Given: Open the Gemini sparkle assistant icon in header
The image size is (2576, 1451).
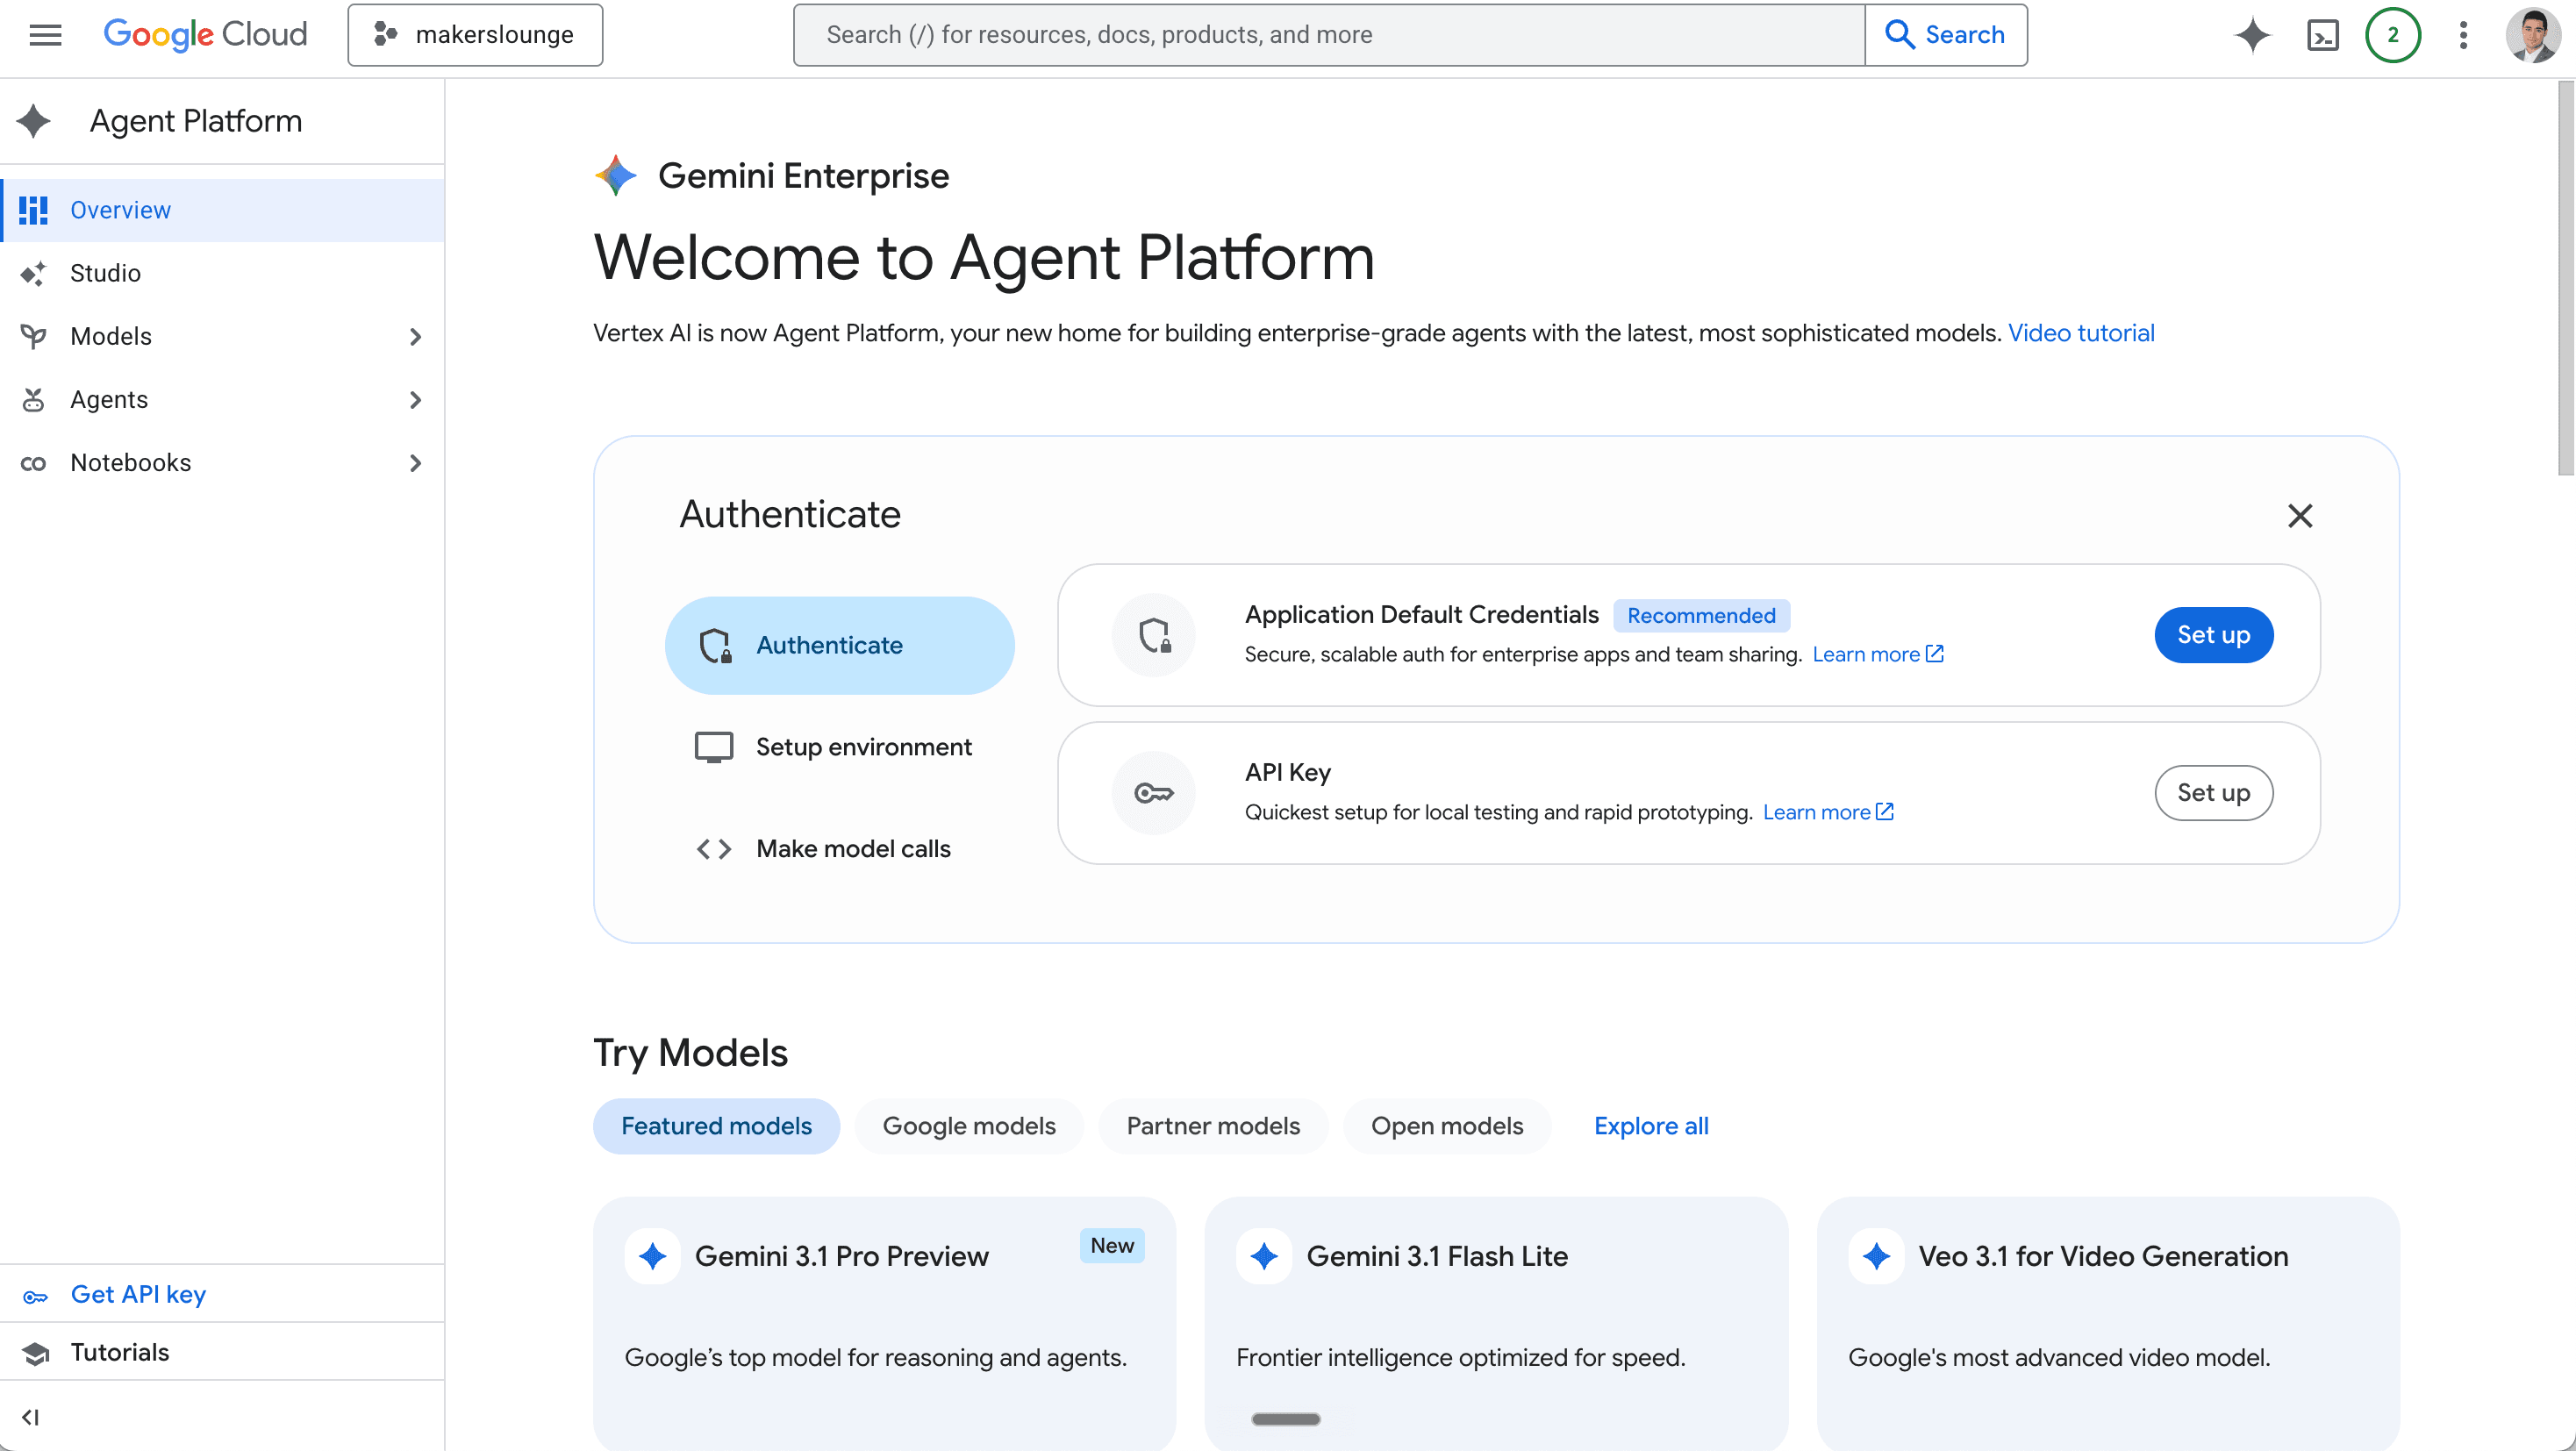Looking at the screenshot, I should pyautogui.click(x=2252, y=35).
